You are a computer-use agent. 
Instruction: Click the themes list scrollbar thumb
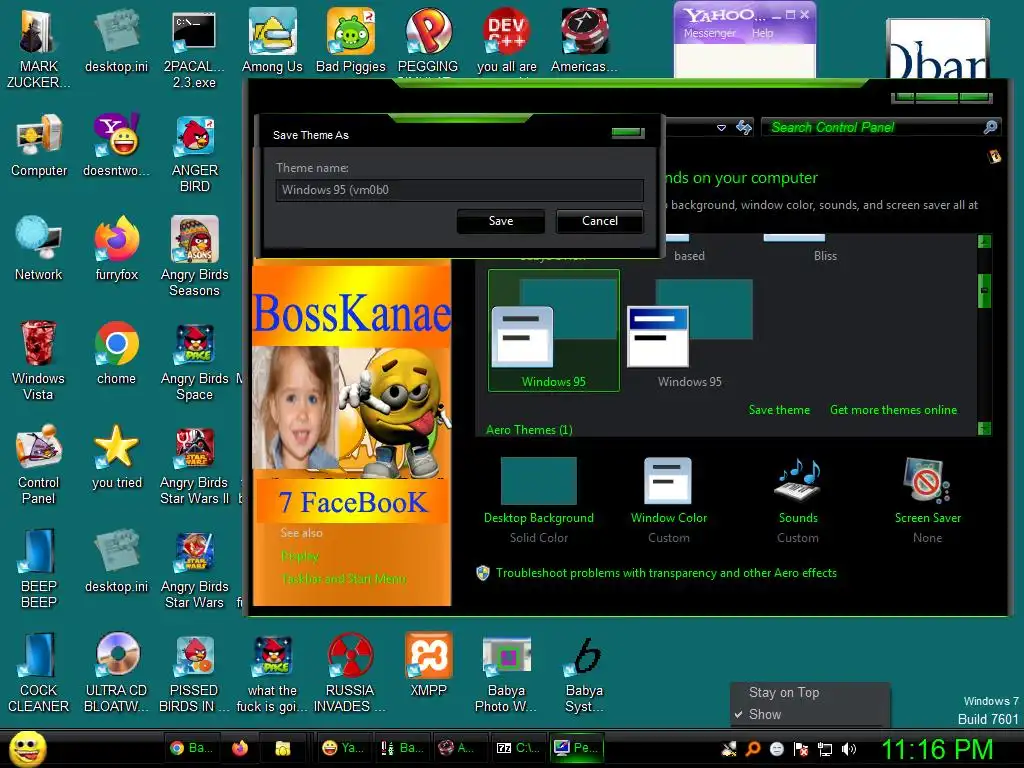[x=984, y=291]
